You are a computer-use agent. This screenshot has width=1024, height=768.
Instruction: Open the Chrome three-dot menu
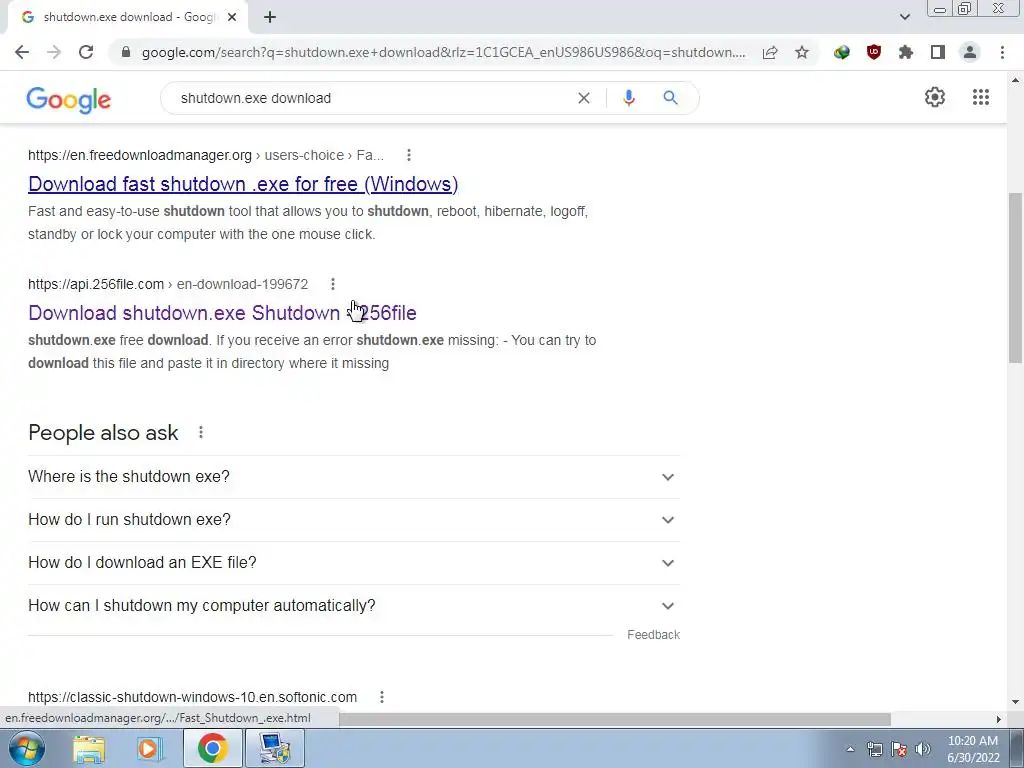pyautogui.click(x=1002, y=52)
